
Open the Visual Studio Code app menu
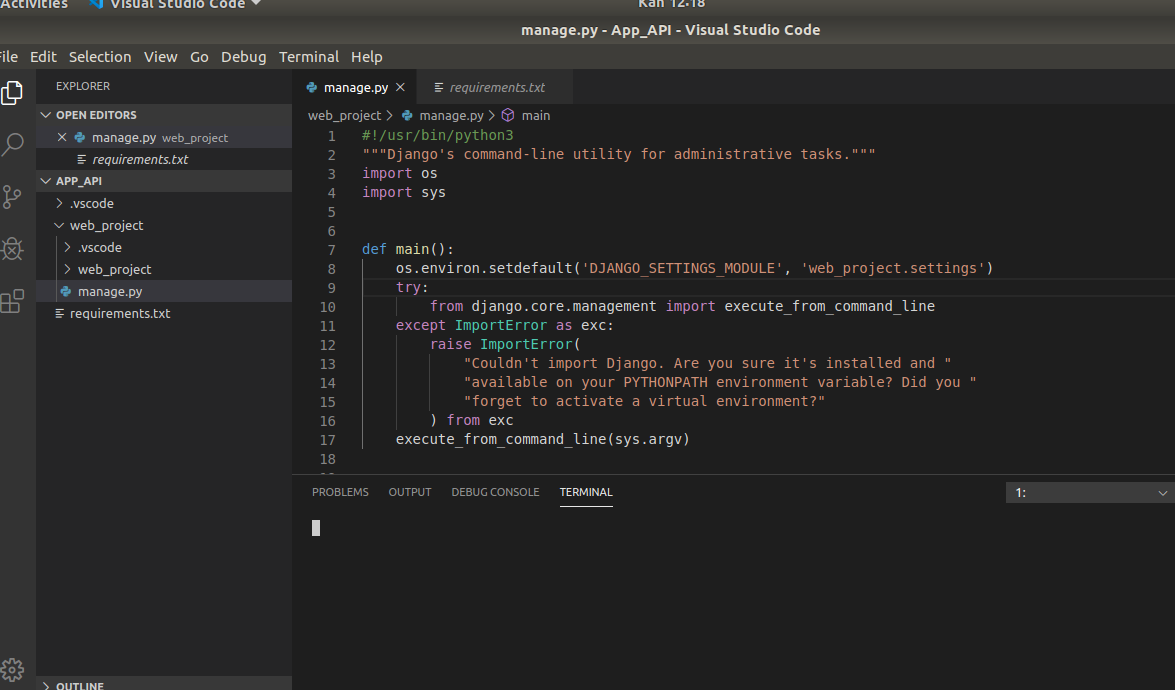[176, 4]
